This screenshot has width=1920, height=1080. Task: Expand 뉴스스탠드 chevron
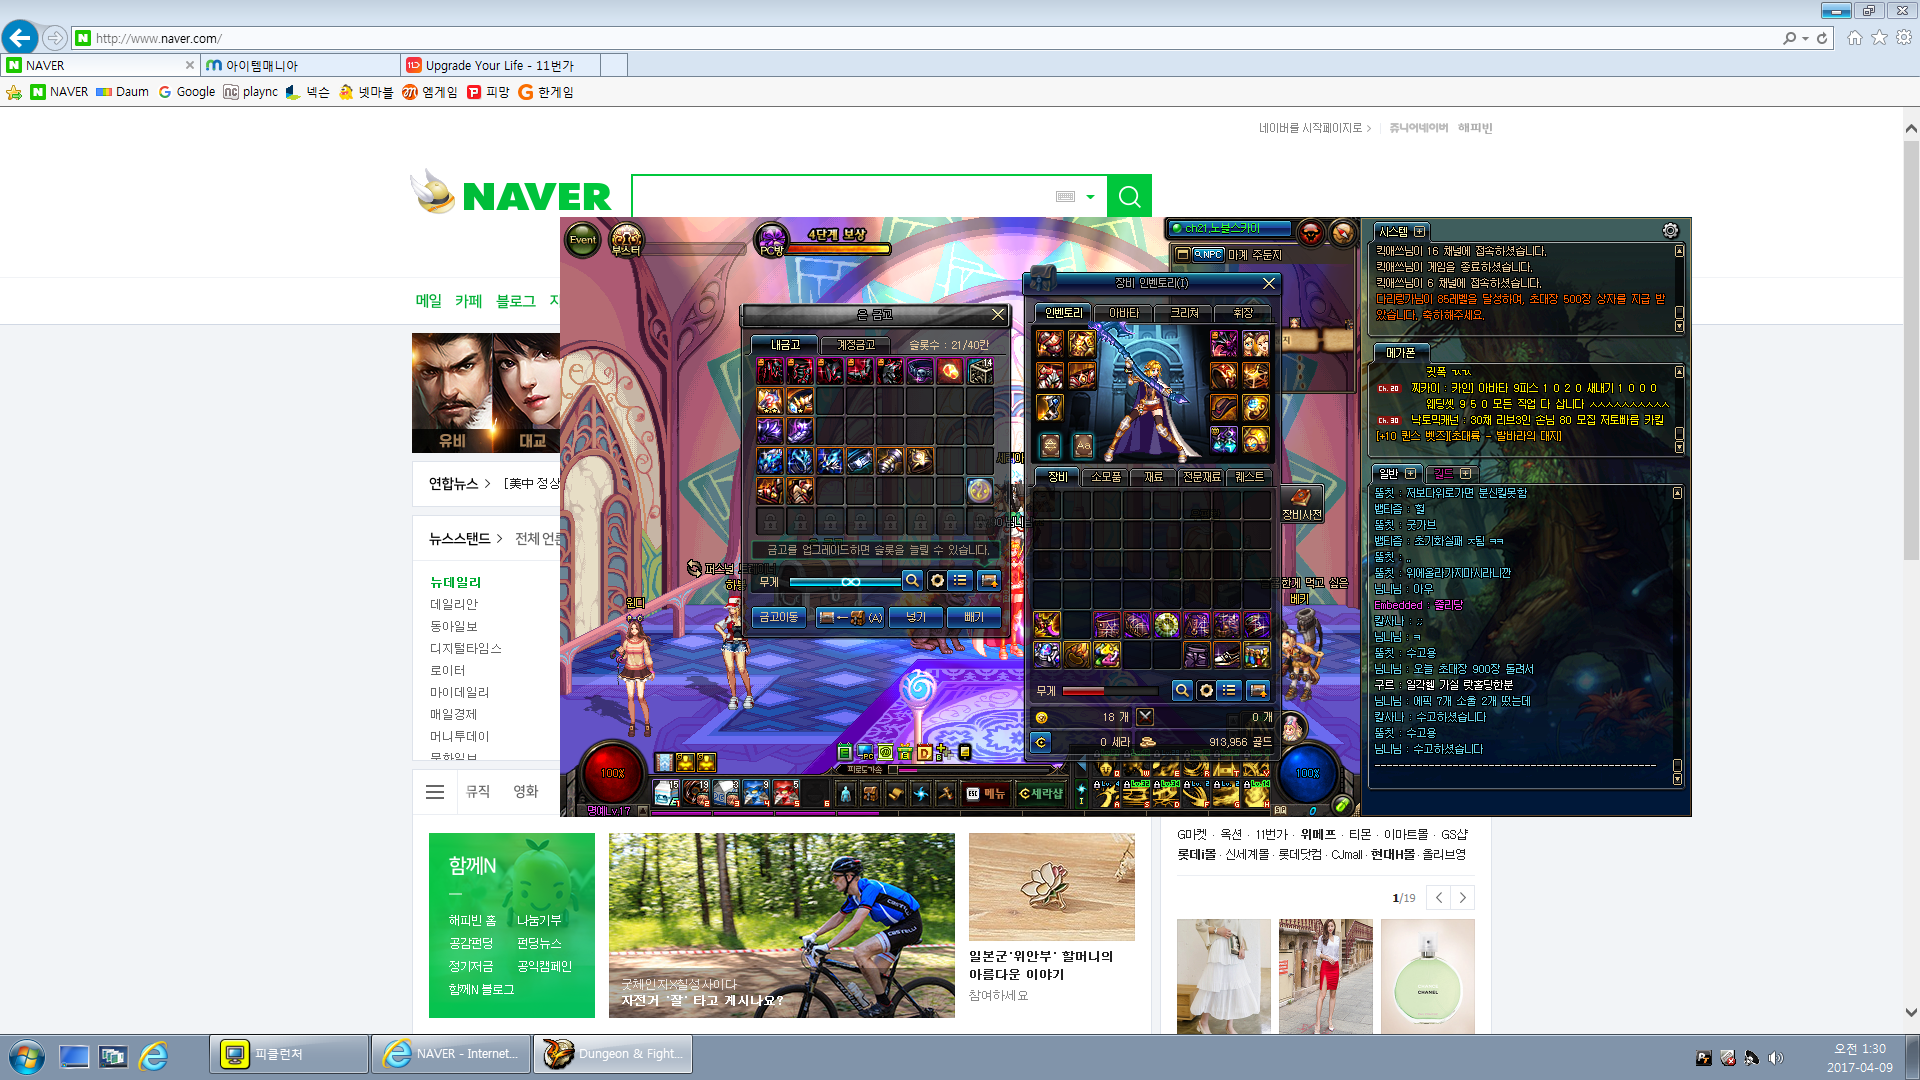499,539
